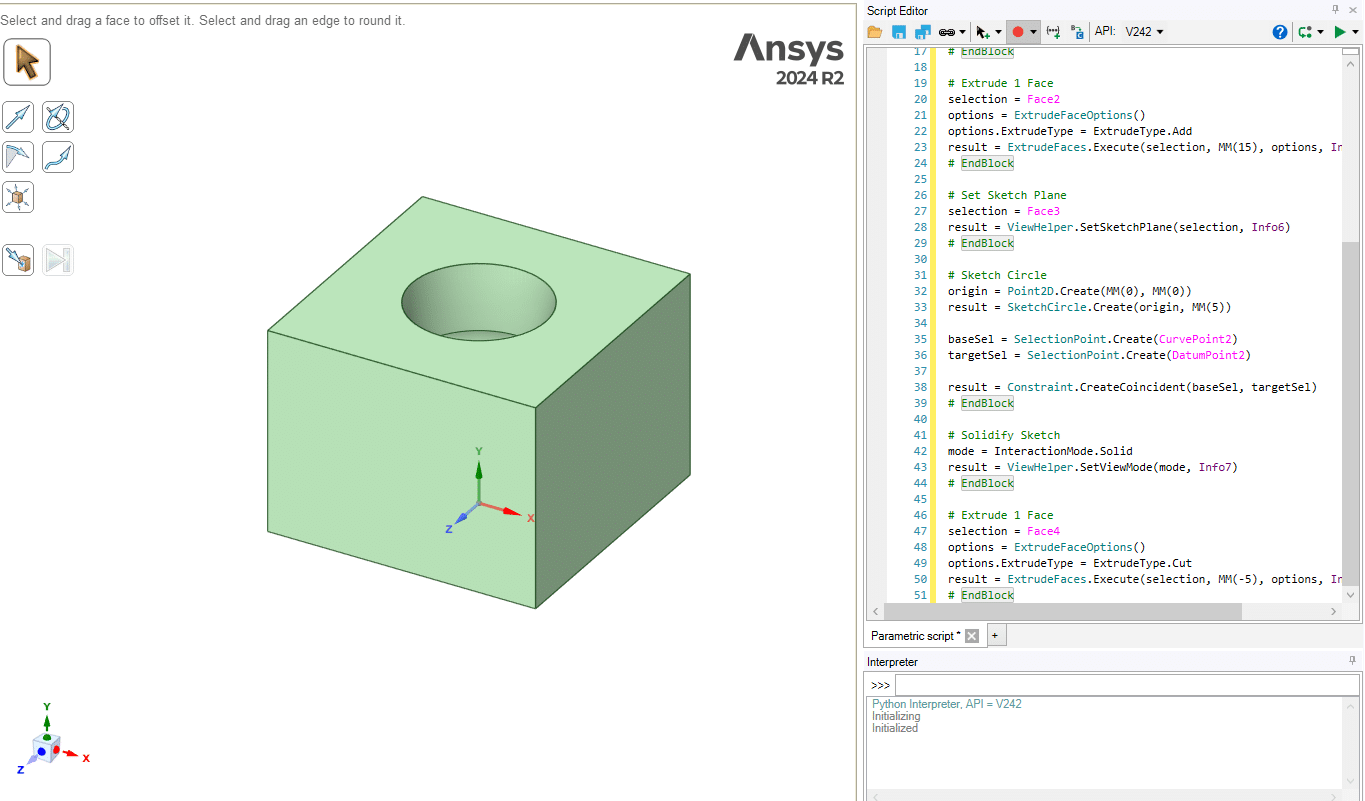Select the Scale Body tool guide icon

coord(18,197)
